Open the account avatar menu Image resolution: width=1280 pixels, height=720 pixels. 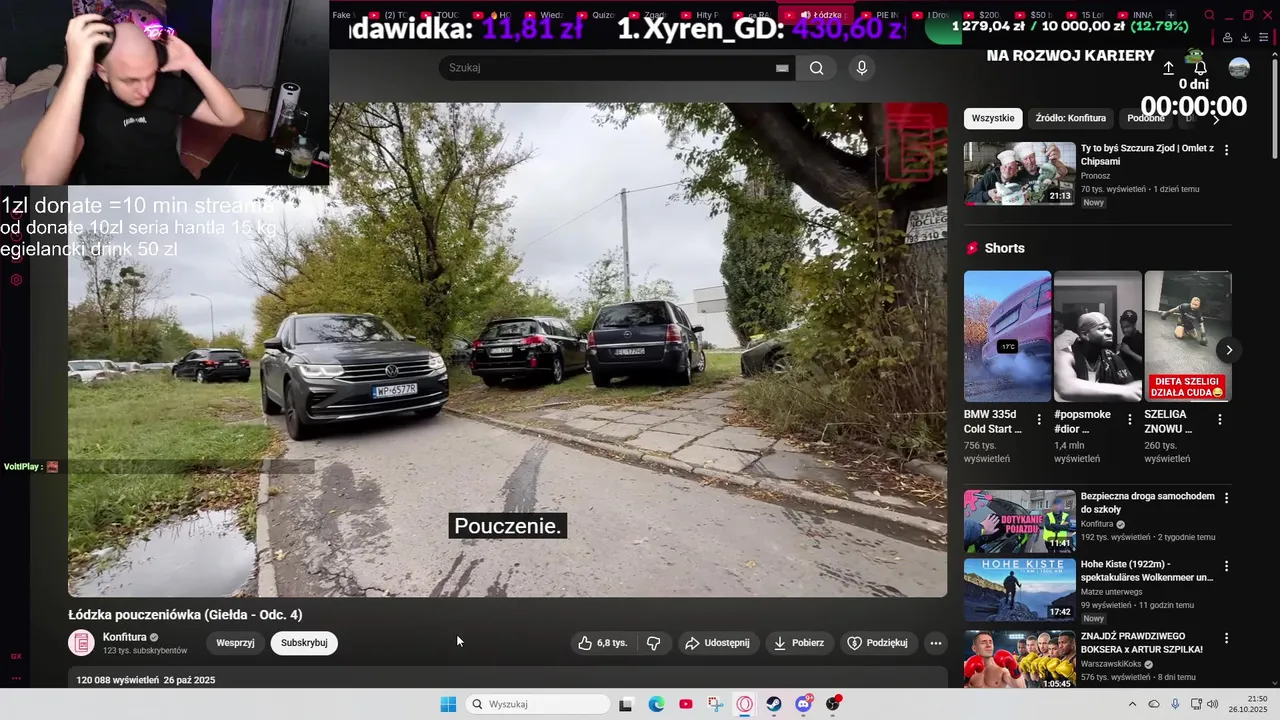pyautogui.click(x=1239, y=68)
